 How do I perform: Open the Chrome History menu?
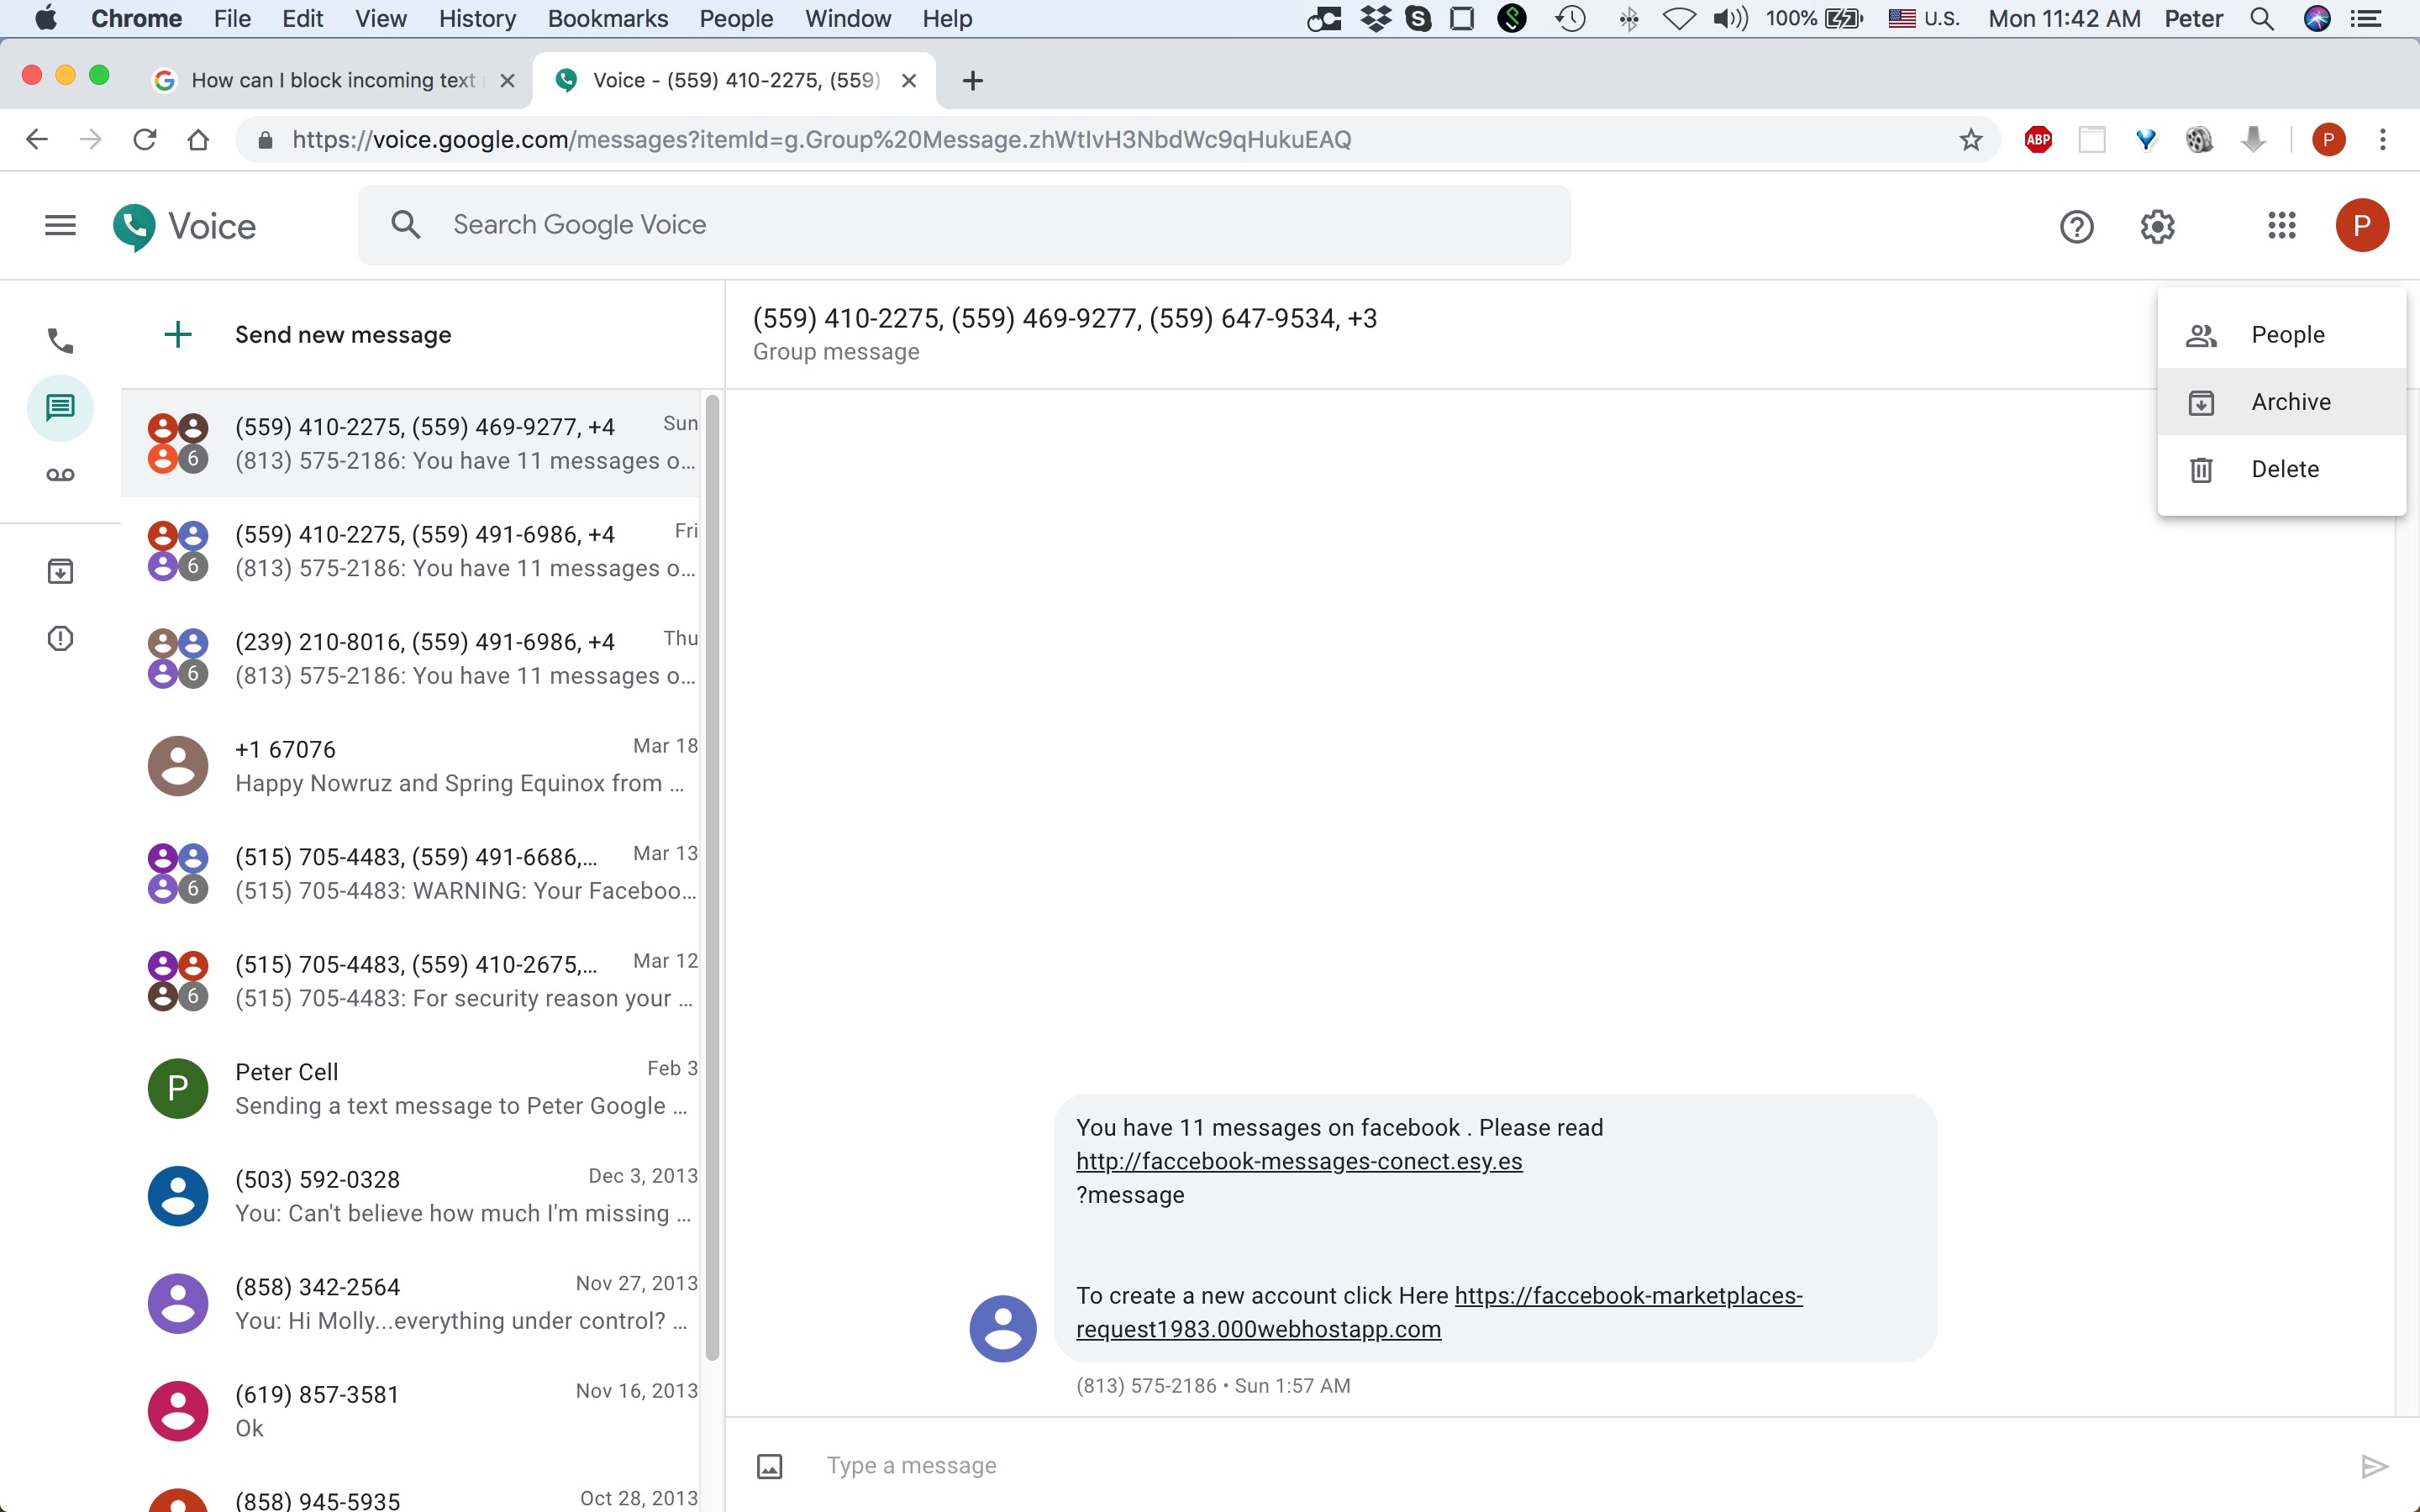[x=477, y=18]
